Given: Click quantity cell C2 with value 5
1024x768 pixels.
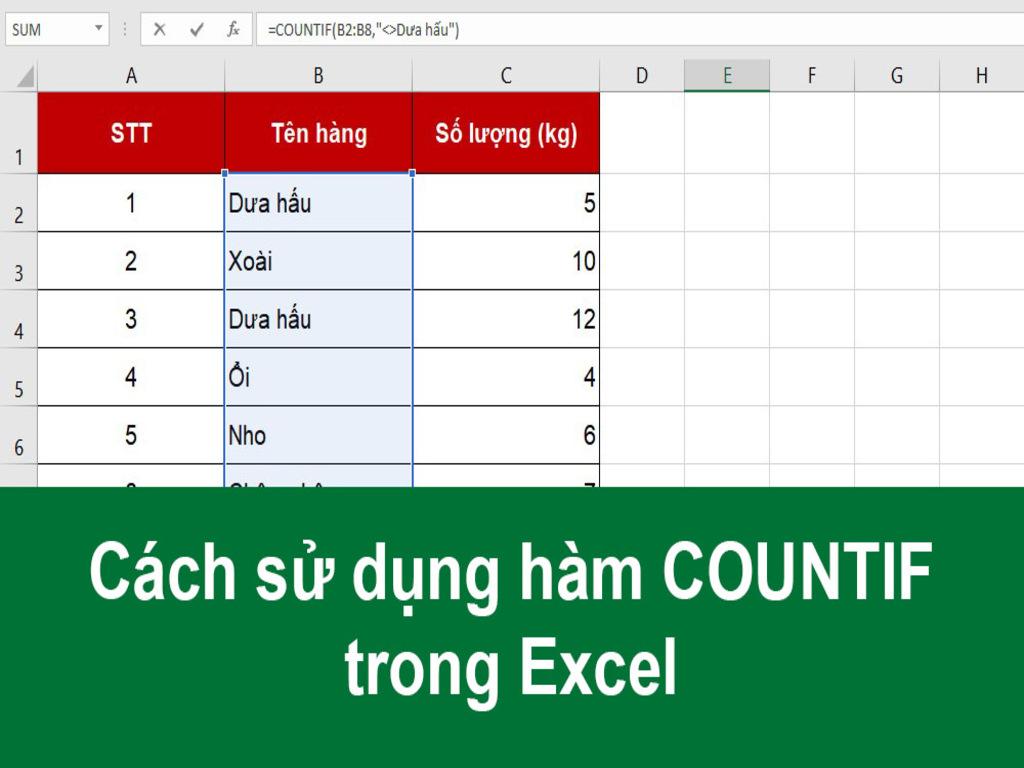Looking at the screenshot, I should (506, 202).
